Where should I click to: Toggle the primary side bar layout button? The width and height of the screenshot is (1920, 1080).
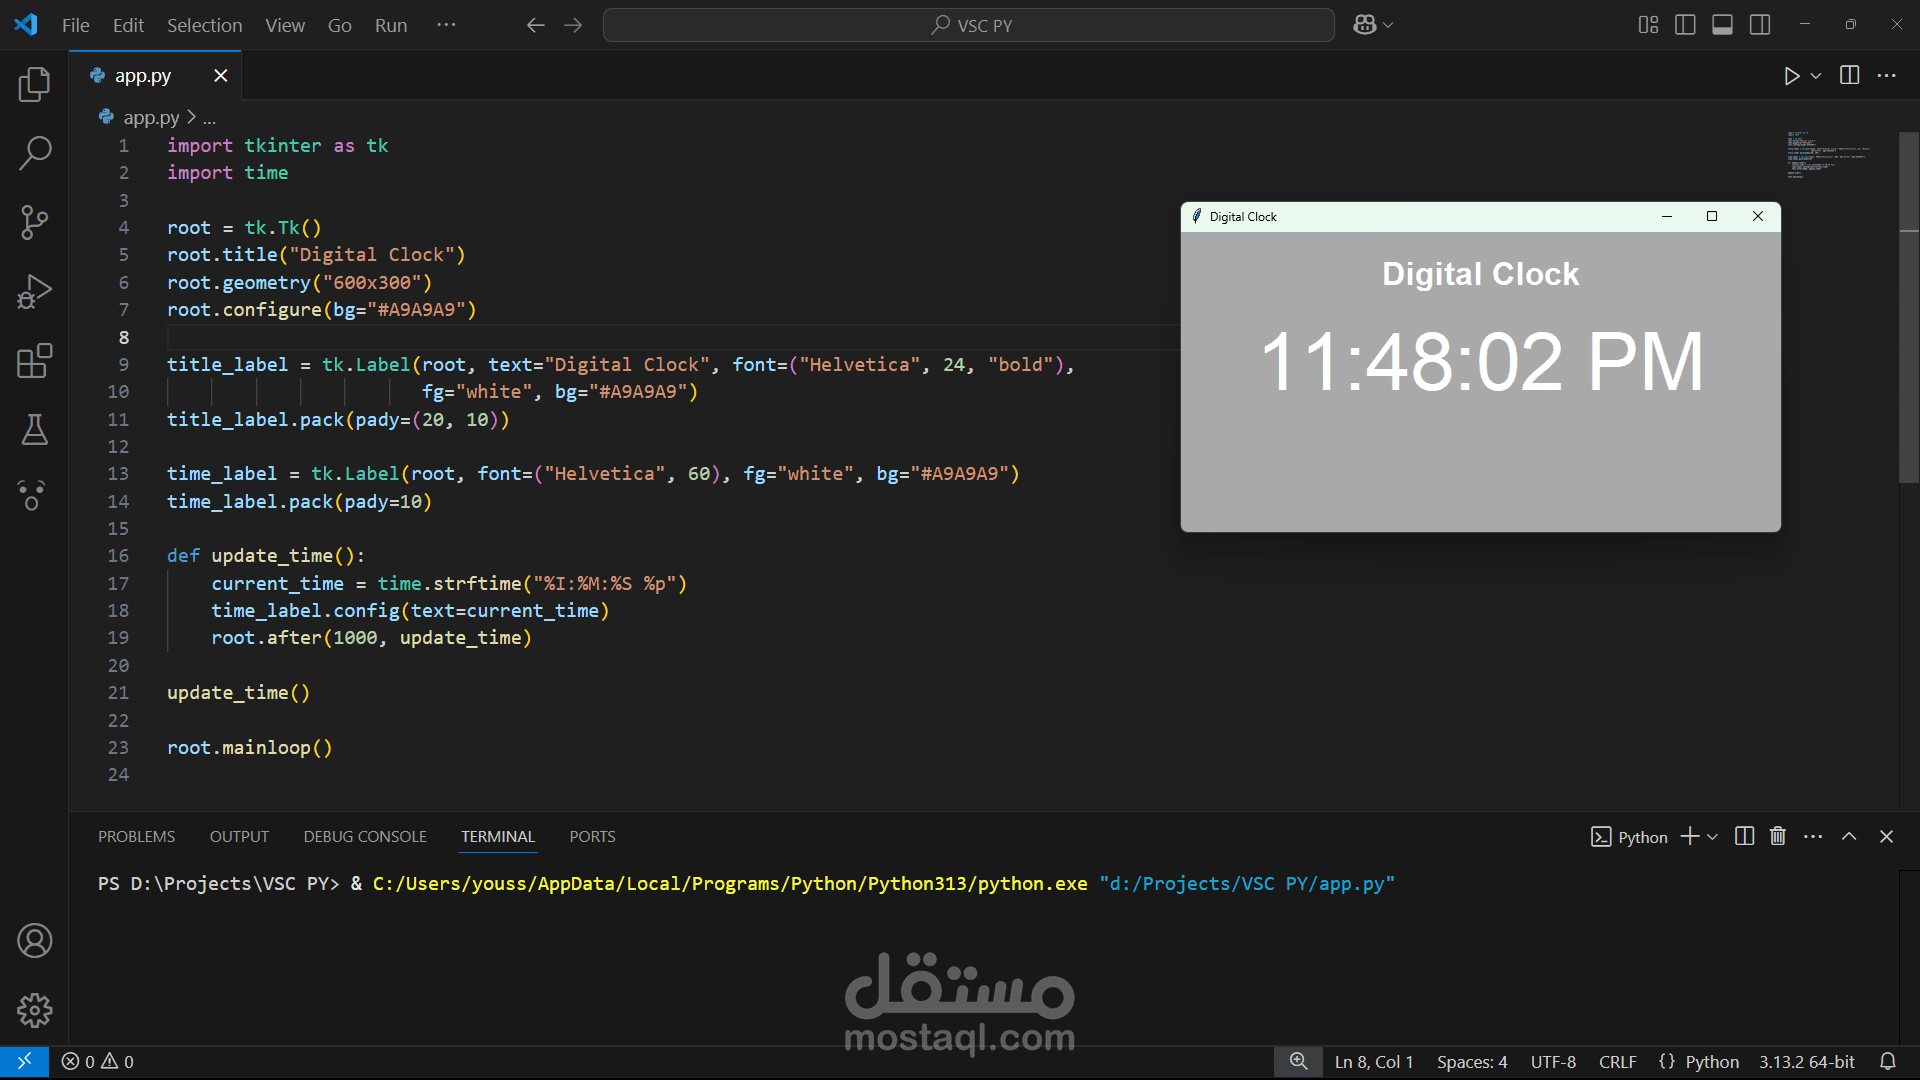(1685, 25)
